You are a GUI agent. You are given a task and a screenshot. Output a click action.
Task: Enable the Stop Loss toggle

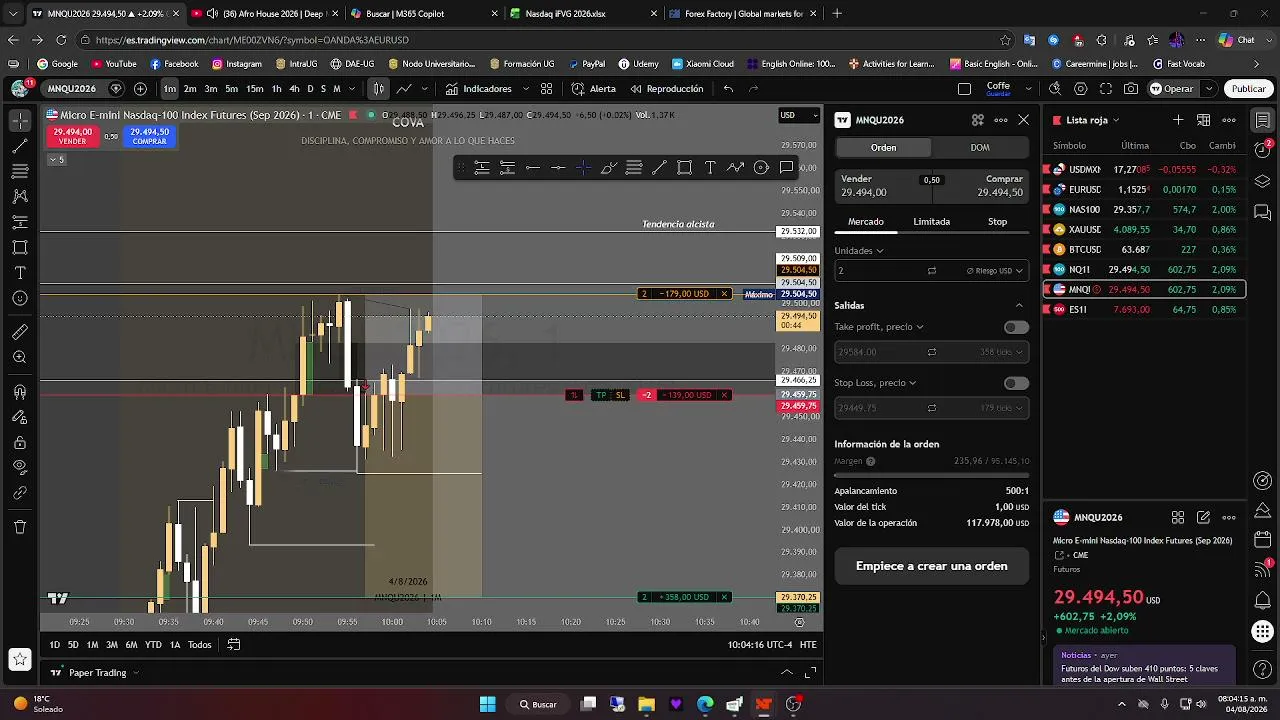click(x=1016, y=383)
